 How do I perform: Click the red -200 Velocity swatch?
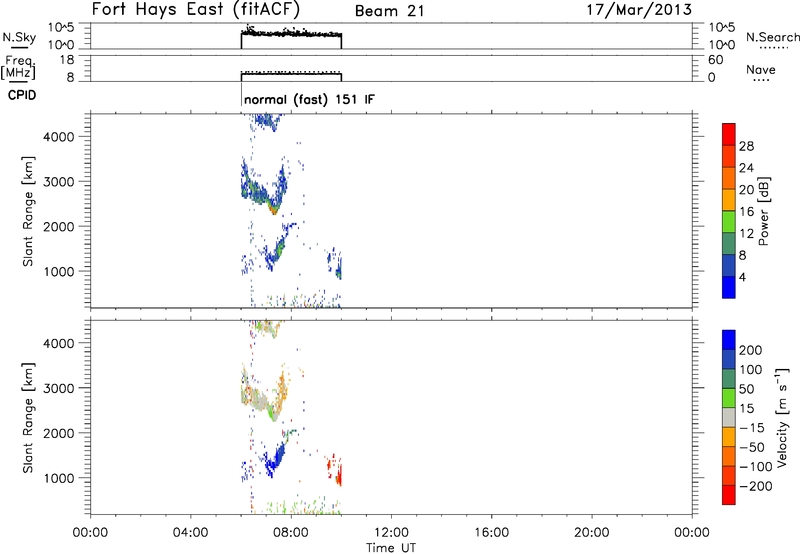coord(729,495)
